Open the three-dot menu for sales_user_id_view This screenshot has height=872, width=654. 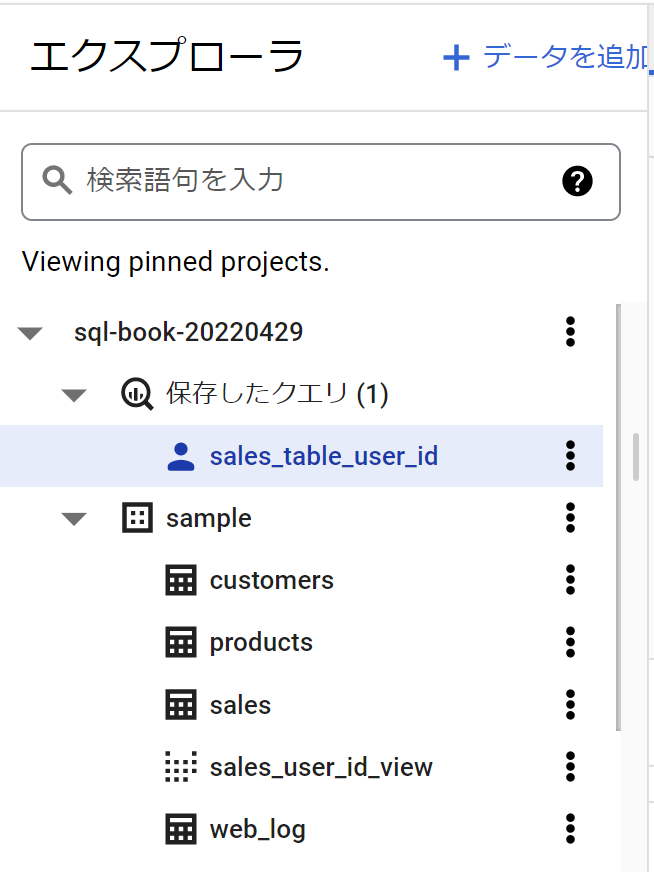pyautogui.click(x=570, y=767)
